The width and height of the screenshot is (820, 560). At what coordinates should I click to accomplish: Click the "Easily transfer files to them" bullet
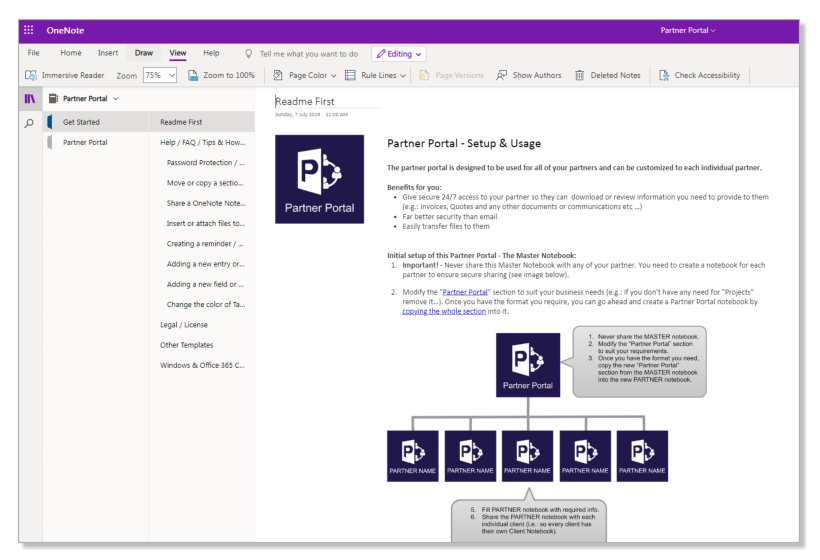pyautogui.click(x=446, y=226)
